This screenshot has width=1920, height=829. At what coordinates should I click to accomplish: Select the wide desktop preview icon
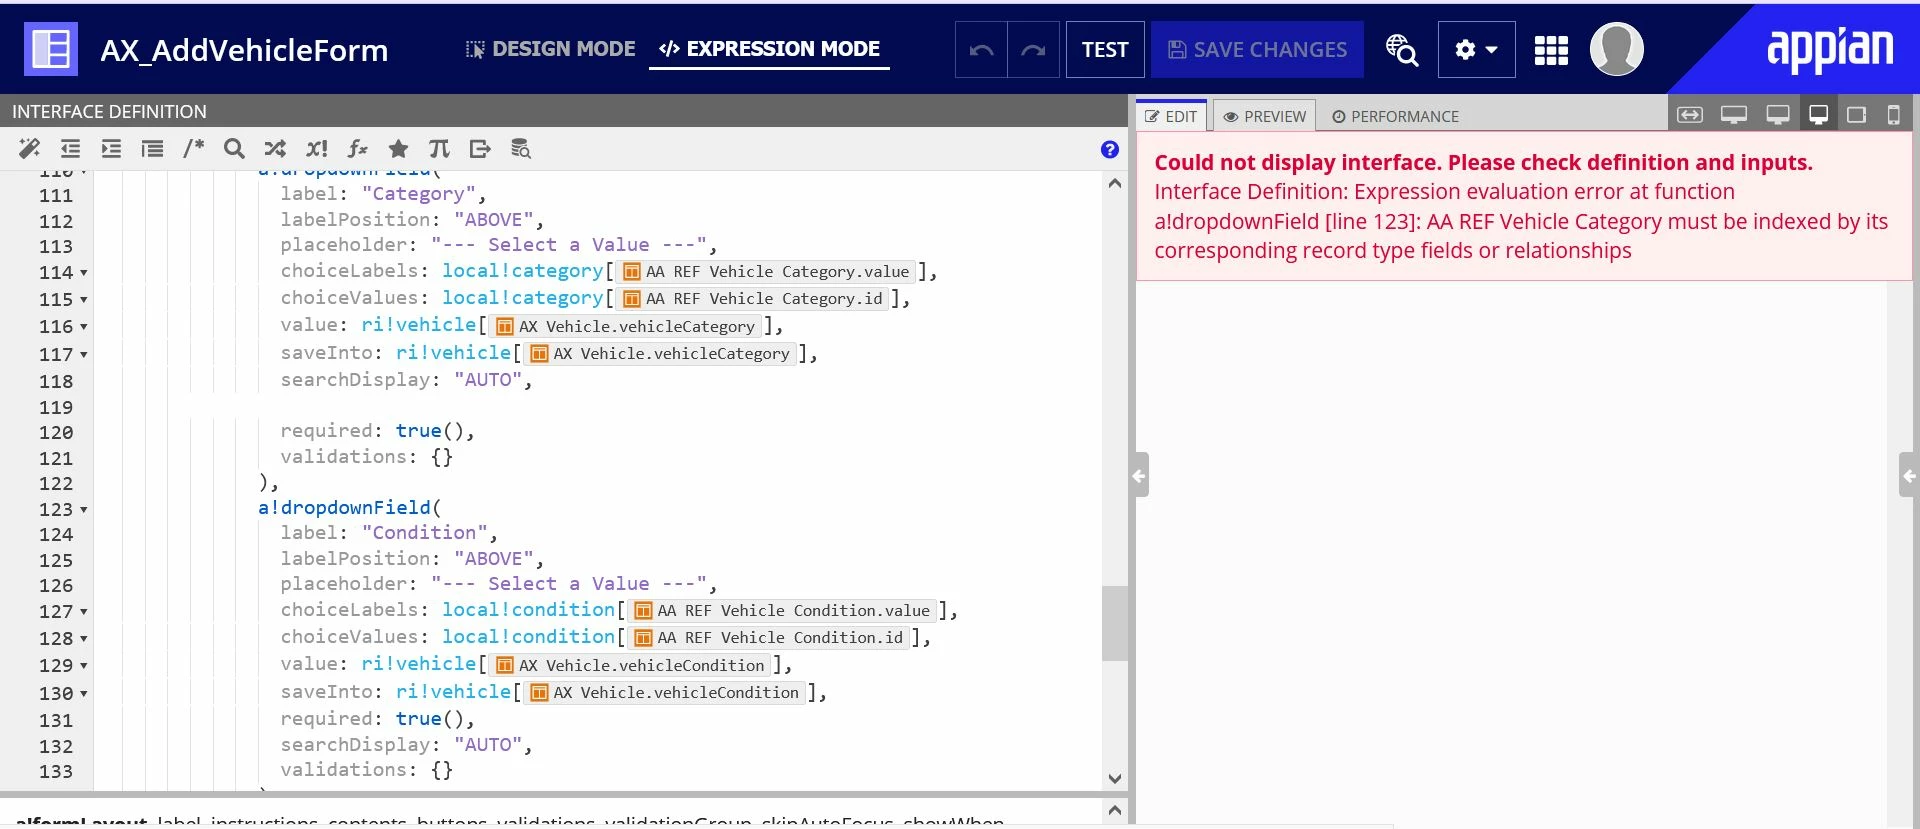(x=1734, y=115)
